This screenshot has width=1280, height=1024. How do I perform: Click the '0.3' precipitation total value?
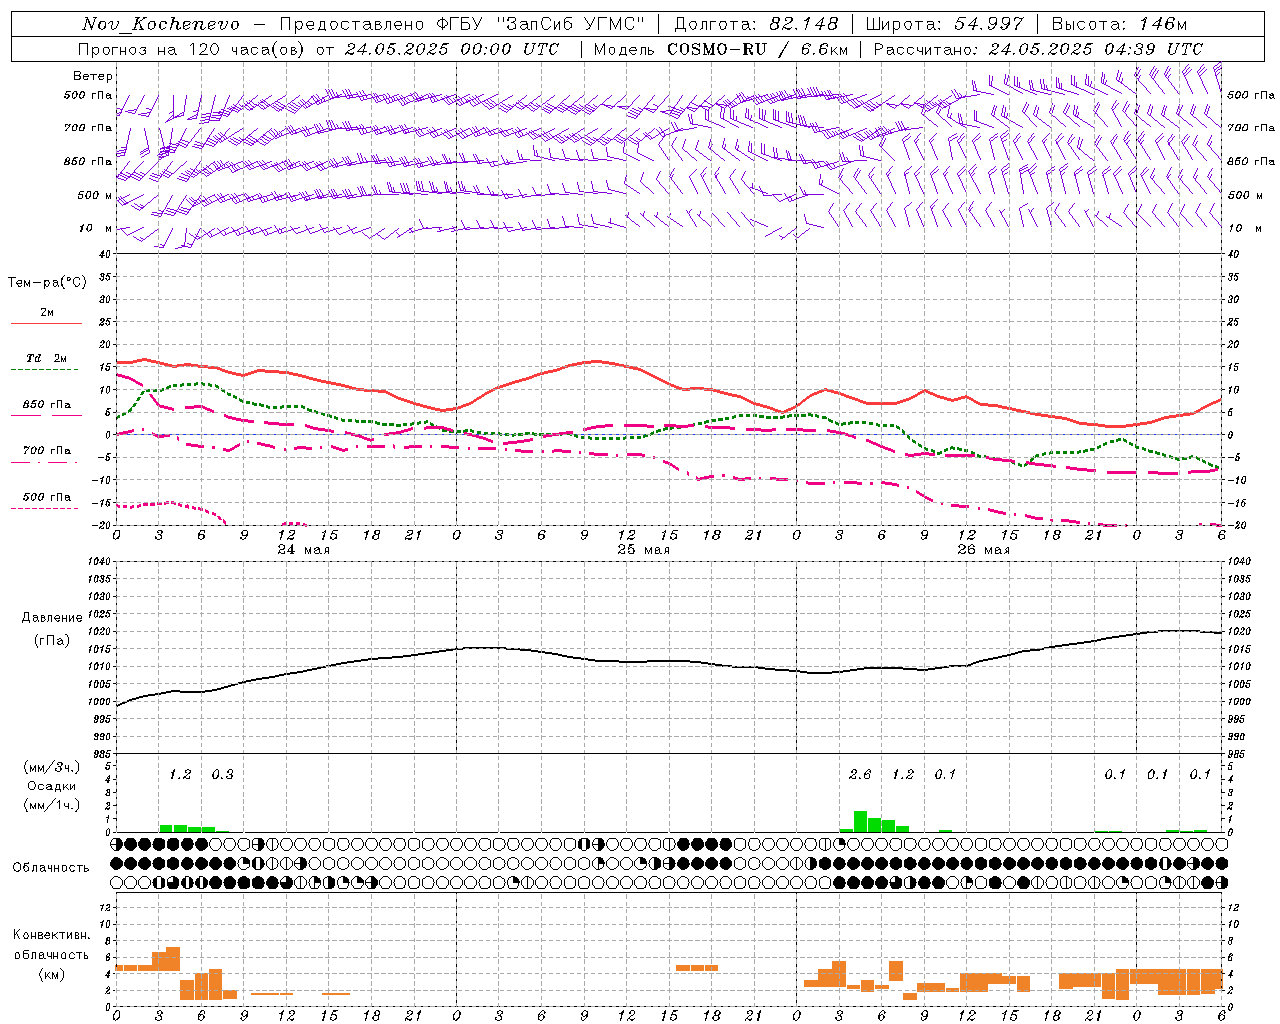(222, 774)
